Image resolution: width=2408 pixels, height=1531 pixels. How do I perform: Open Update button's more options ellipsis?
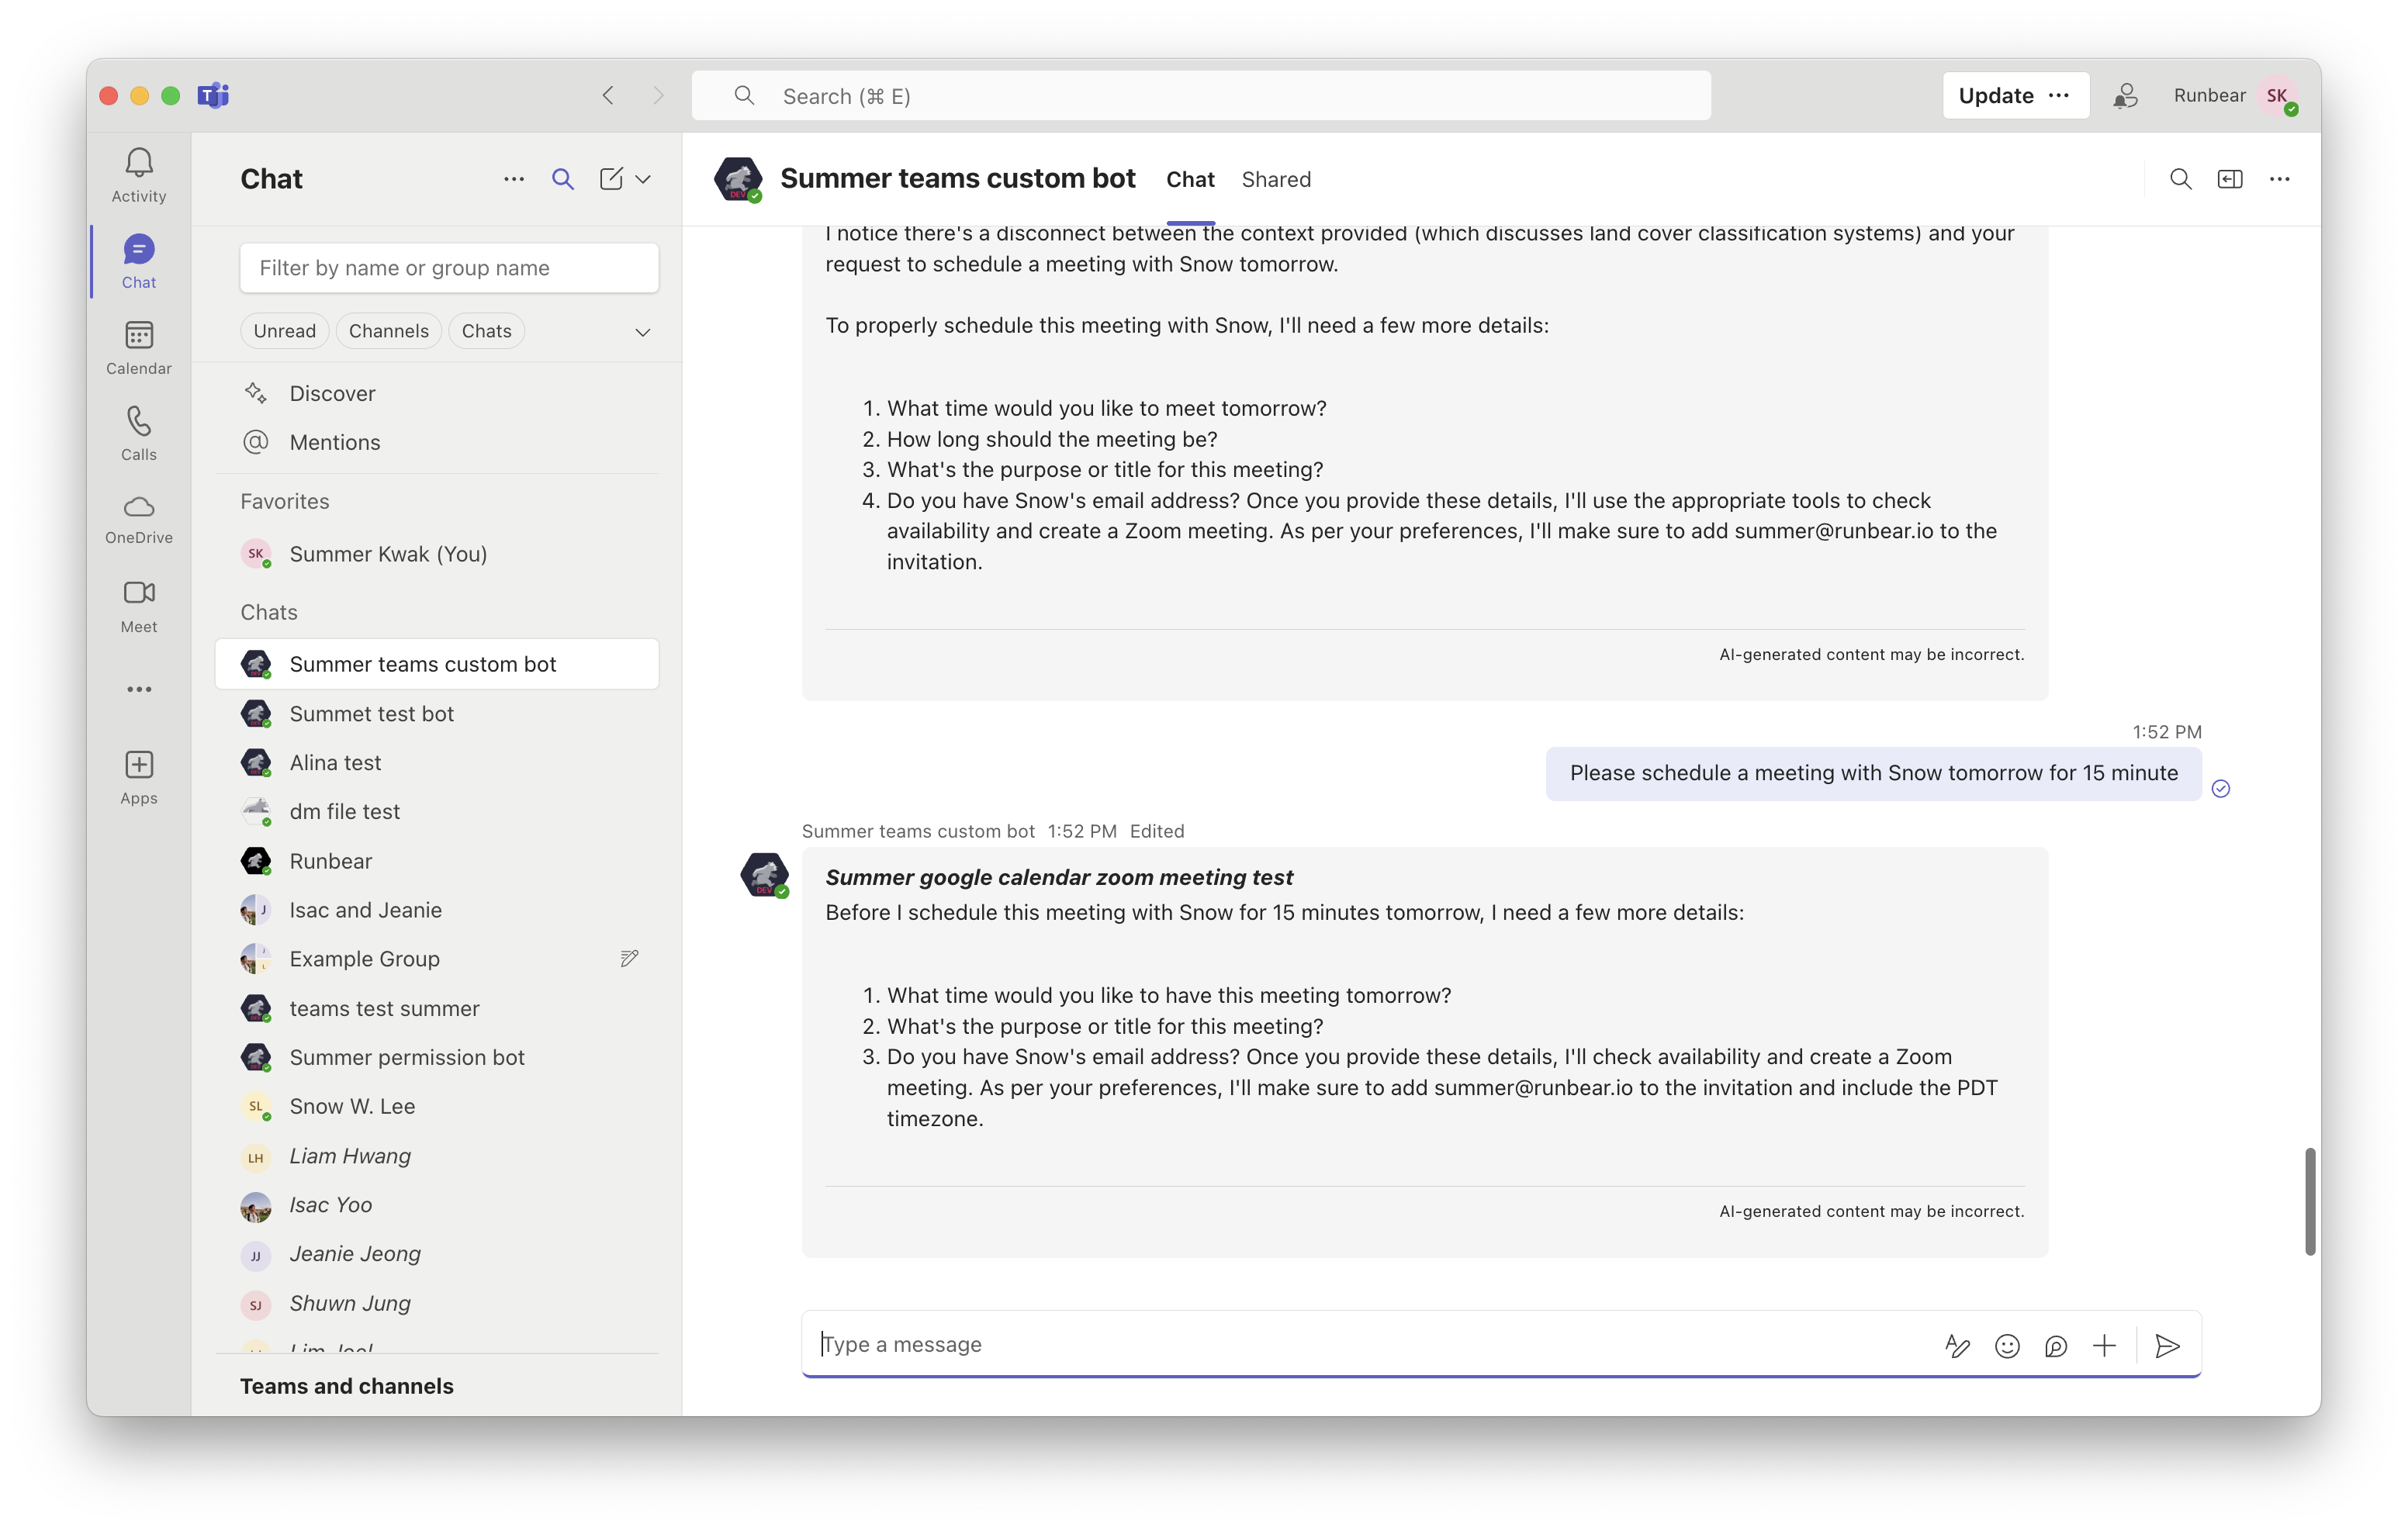point(2059,95)
